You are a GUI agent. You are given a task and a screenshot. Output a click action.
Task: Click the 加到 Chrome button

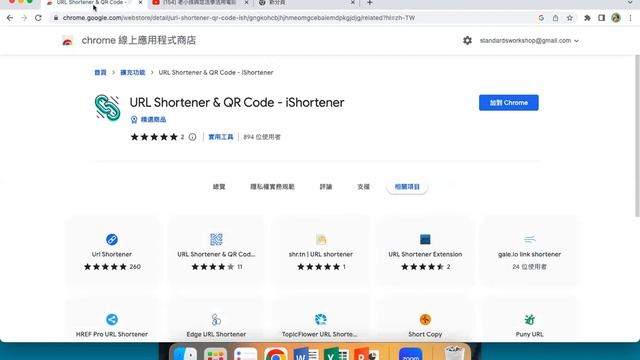[509, 103]
